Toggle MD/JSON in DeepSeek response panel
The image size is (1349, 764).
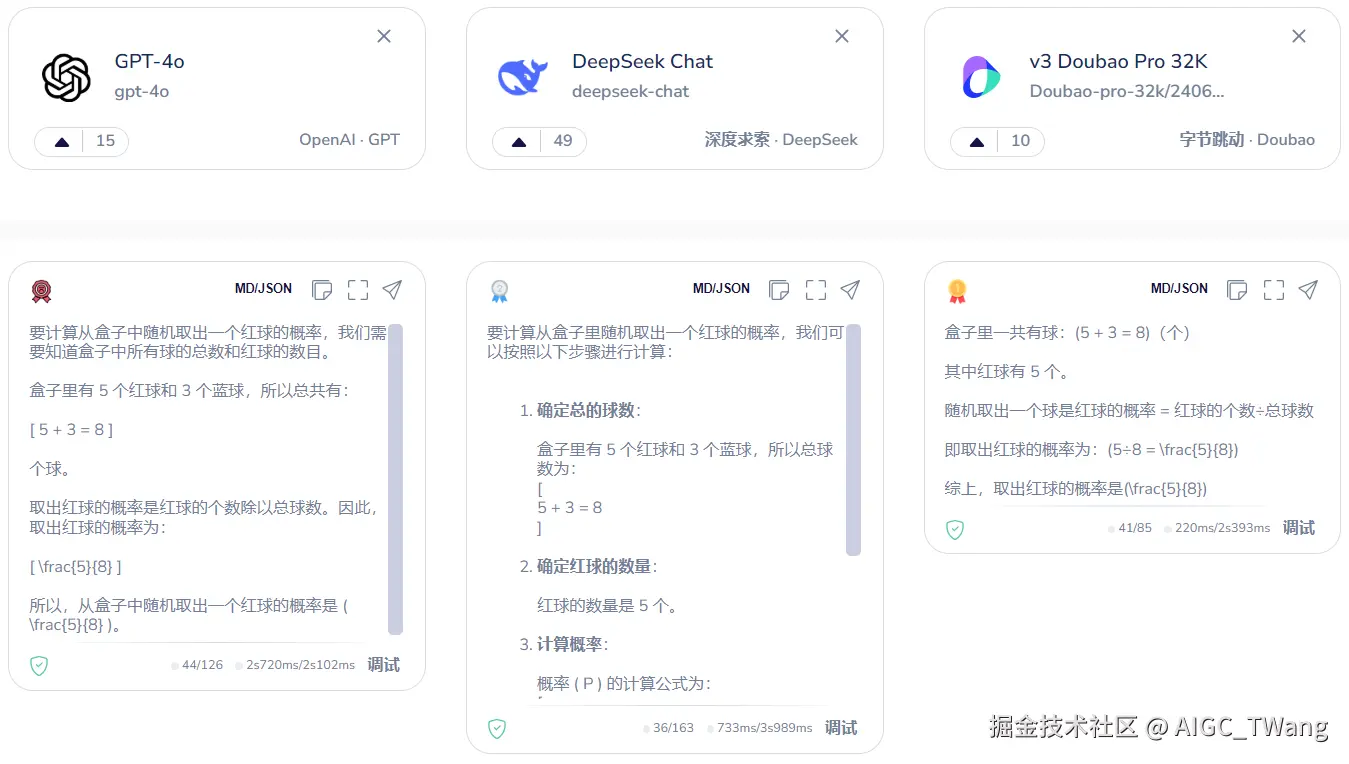point(722,288)
